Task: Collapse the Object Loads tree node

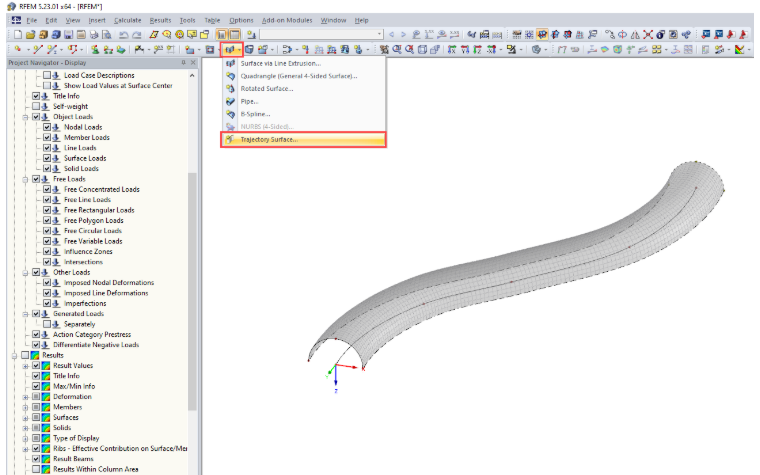Action: (x=25, y=117)
